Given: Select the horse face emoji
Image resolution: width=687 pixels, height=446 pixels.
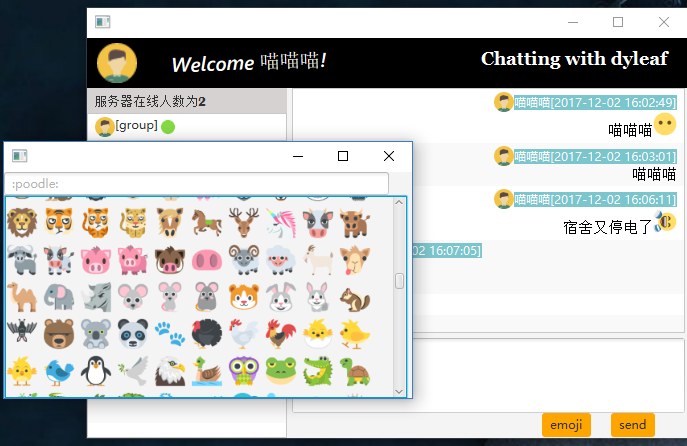Looking at the screenshot, I should (x=170, y=223).
